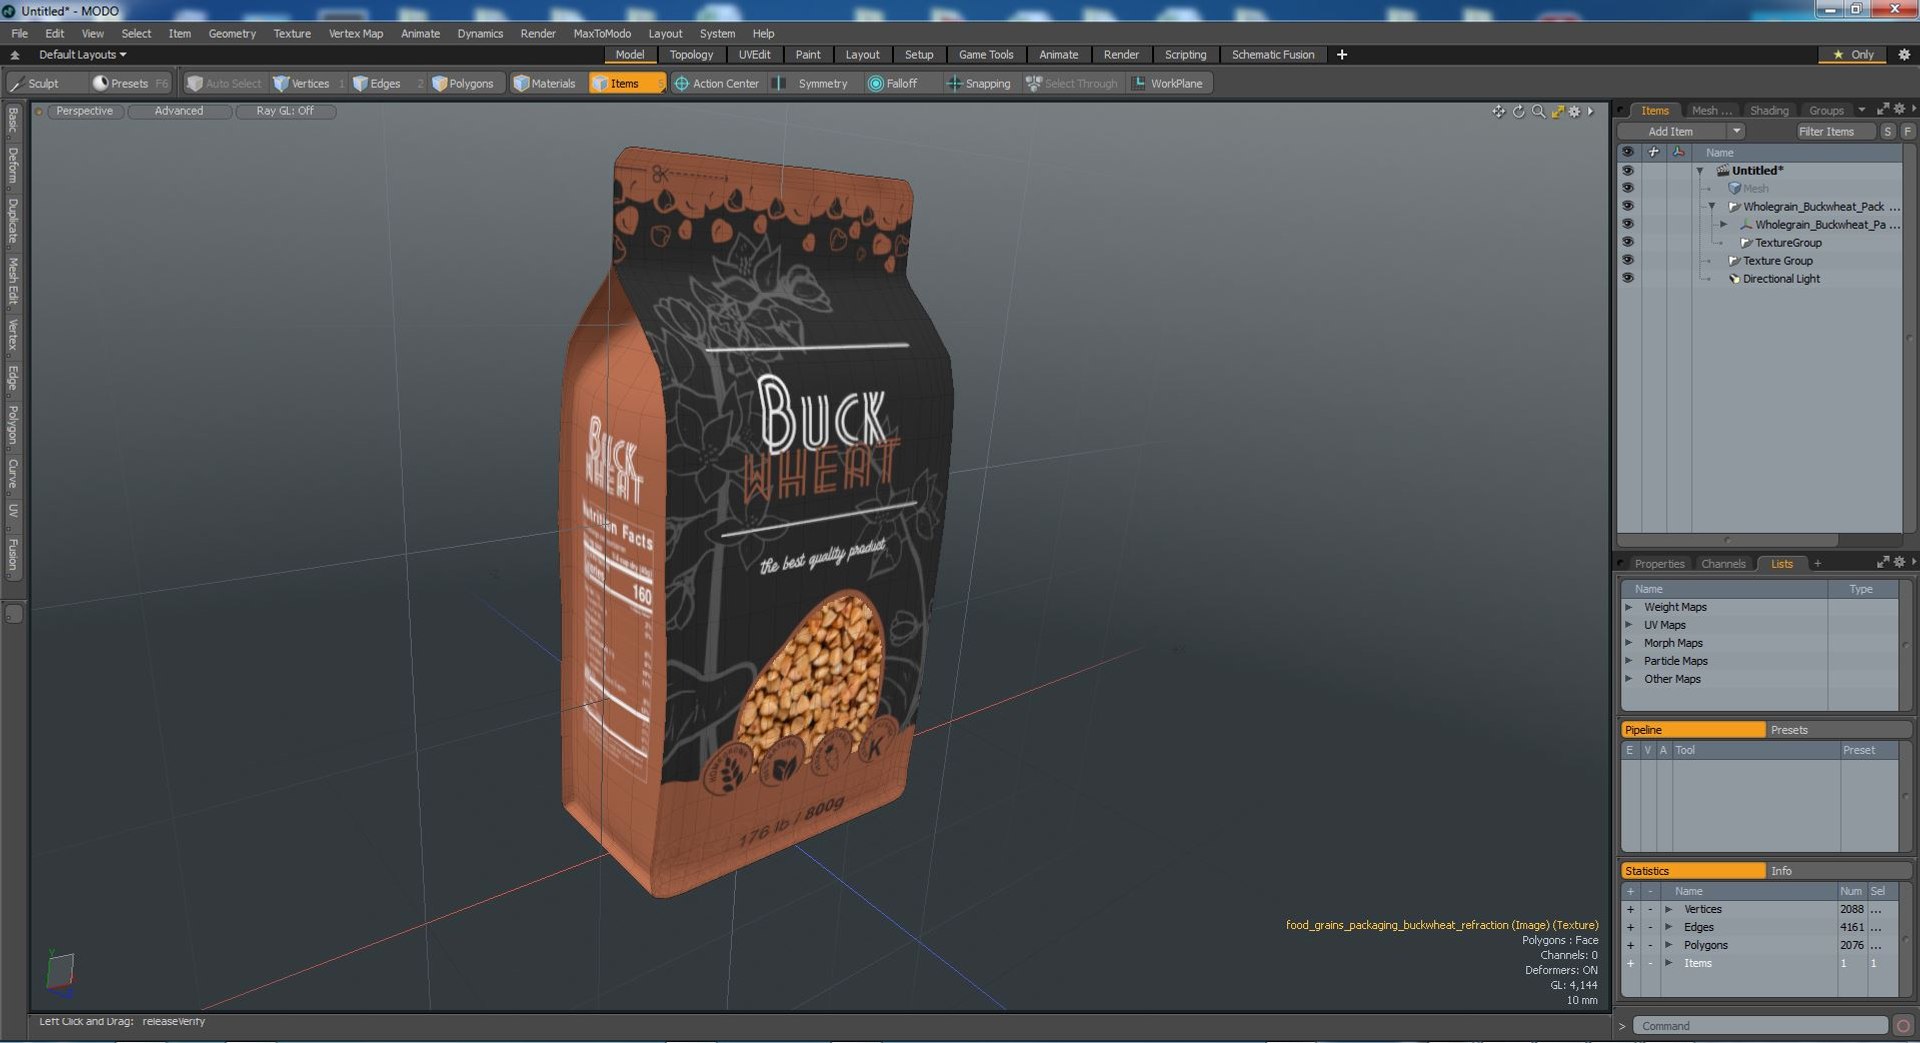Viewport: 1920px width, 1043px height.
Task: Open settings gear of Items panel
Action: (x=1899, y=109)
